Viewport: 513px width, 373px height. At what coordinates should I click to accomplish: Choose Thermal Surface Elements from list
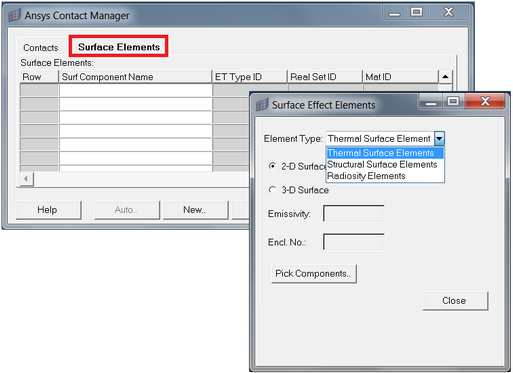(x=385, y=153)
